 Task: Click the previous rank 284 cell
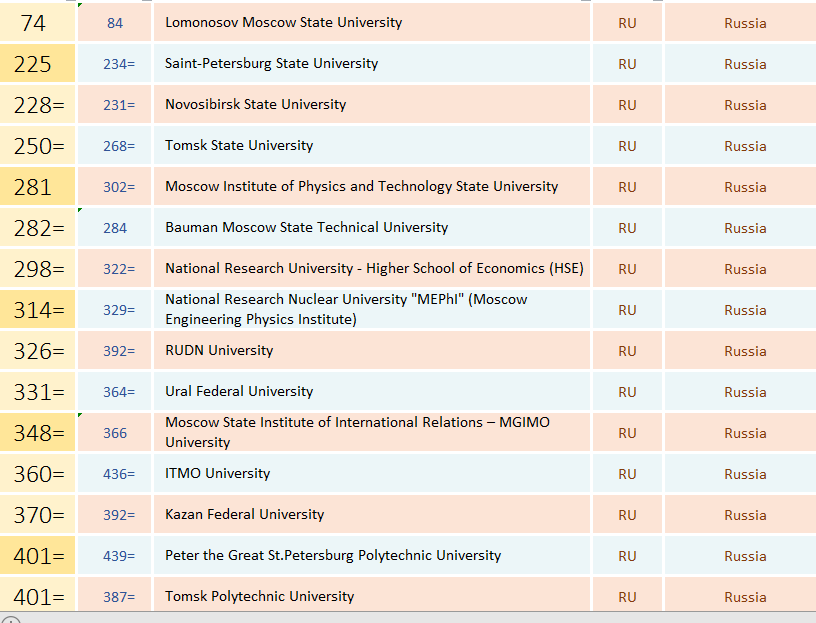tap(114, 227)
